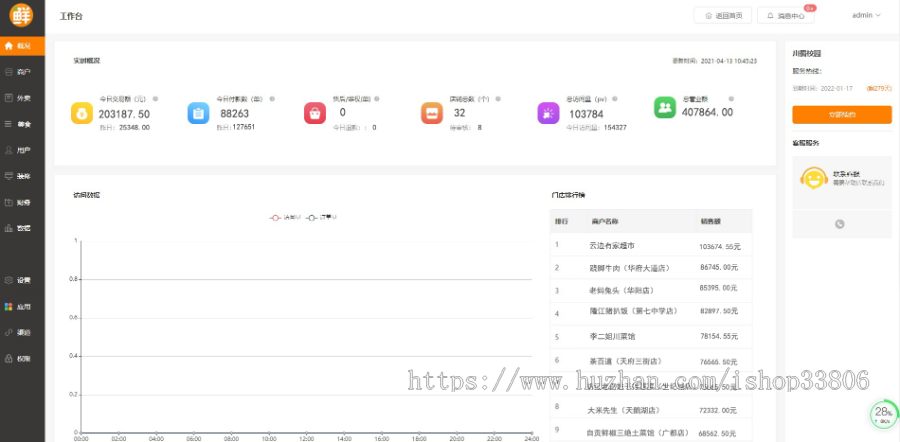
Task: Select the 跷脚牛肉（华府大道店） row
Action: (651, 267)
